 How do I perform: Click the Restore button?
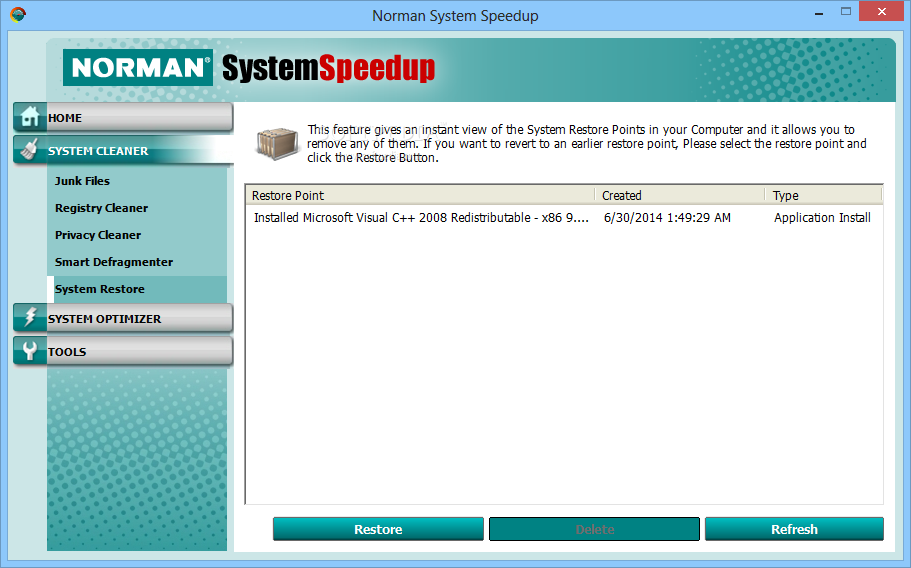click(x=378, y=529)
